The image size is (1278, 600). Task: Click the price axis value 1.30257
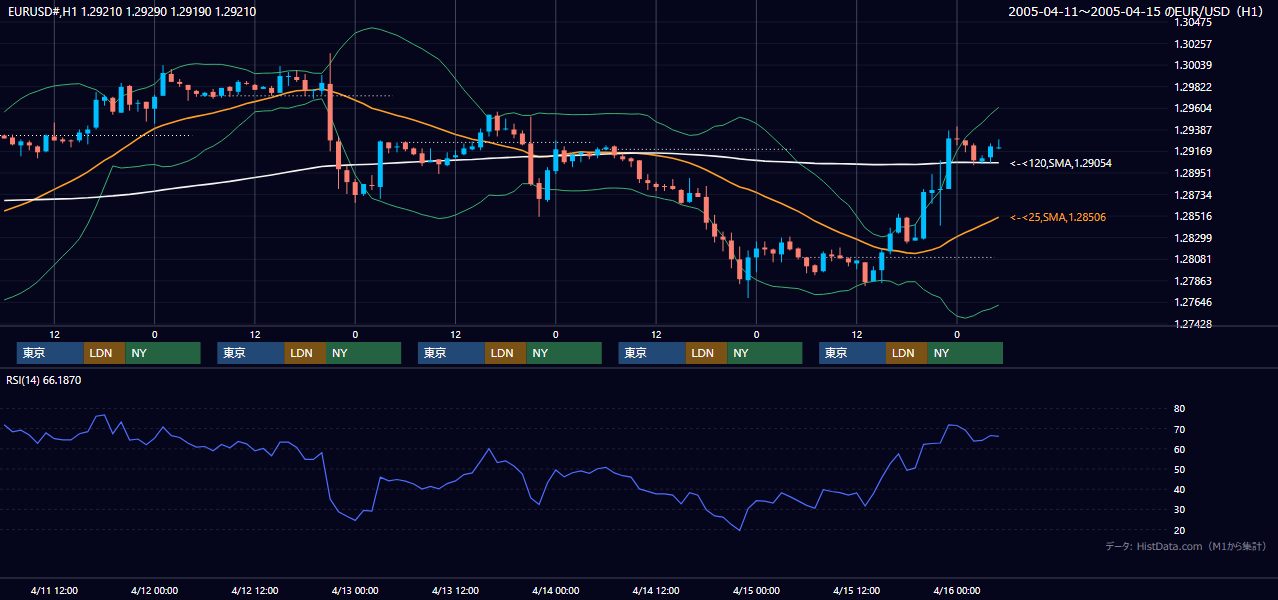[1193, 44]
